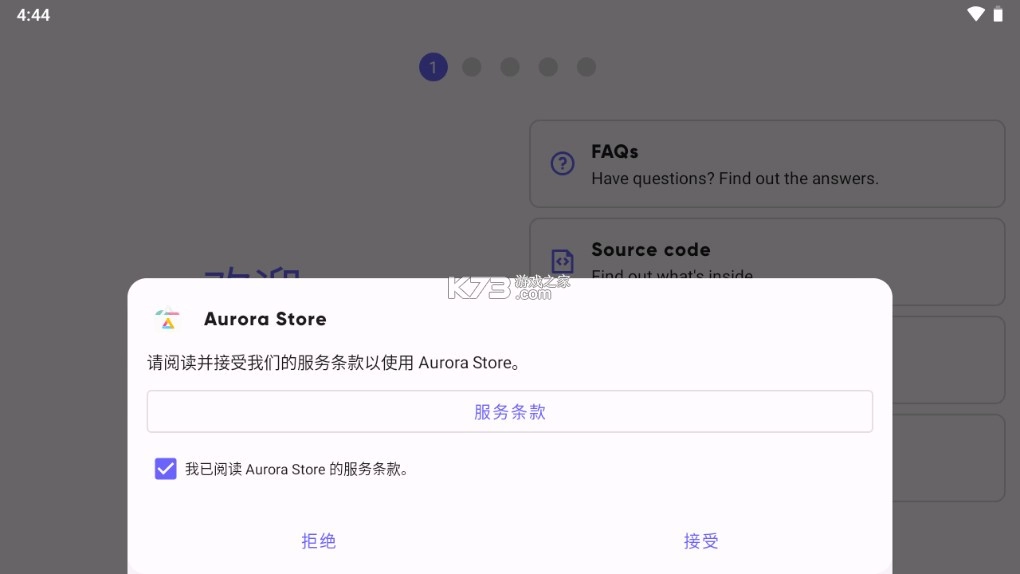
Task: Tap the 我已阅读 Aurora Store checkbox label
Action: pyautogui.click(x=297, y=469)
